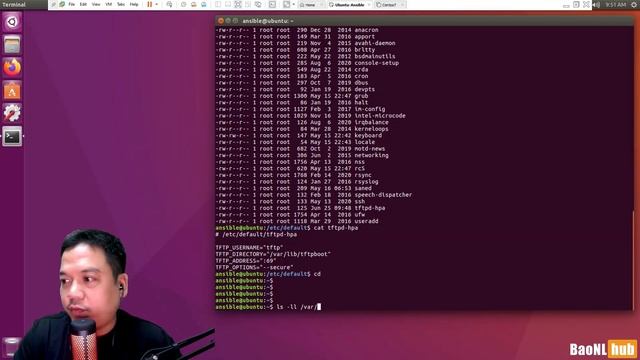
Task: Select the Terminal icon in launcher
Action: [12, 136]
